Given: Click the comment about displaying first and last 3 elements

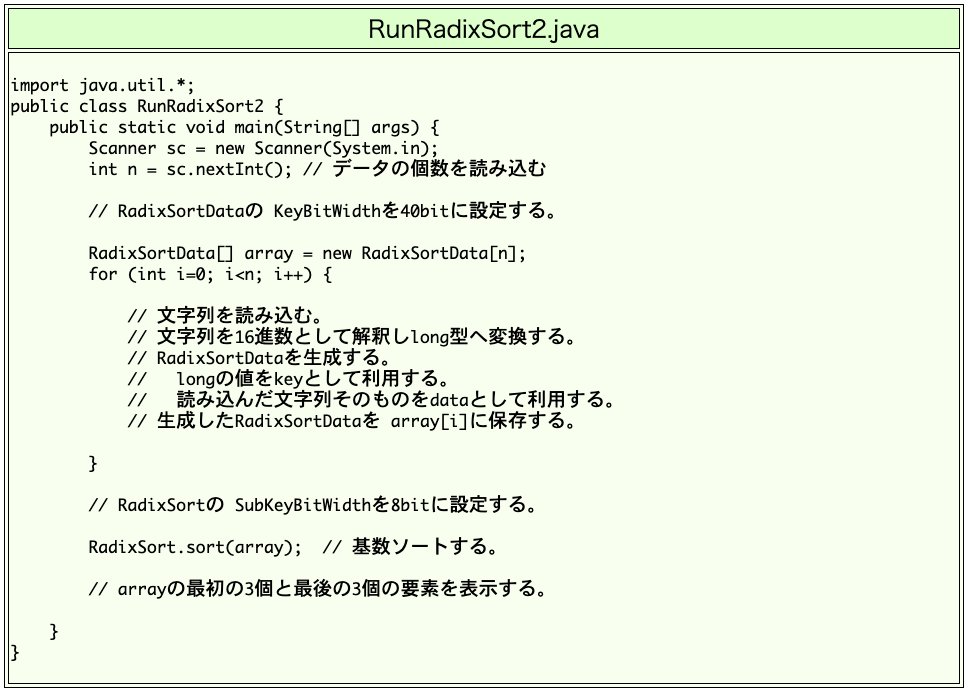Looking at the screenshot, I should point(317,589).
